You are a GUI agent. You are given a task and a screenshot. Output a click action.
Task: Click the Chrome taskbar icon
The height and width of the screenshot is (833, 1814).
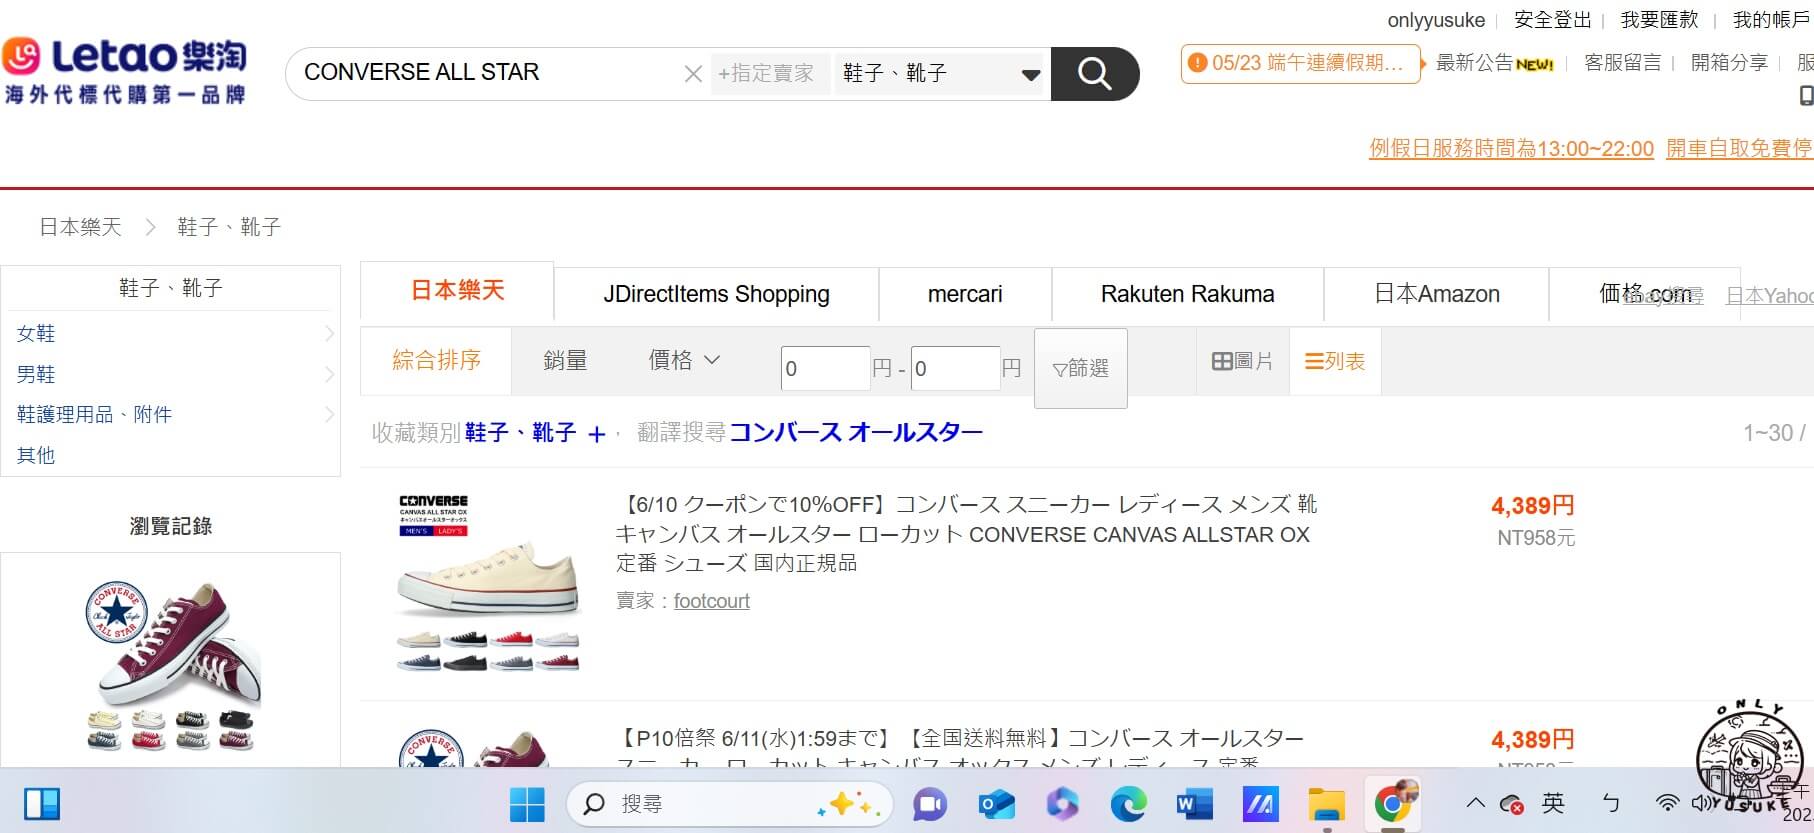coord(1393,804)
